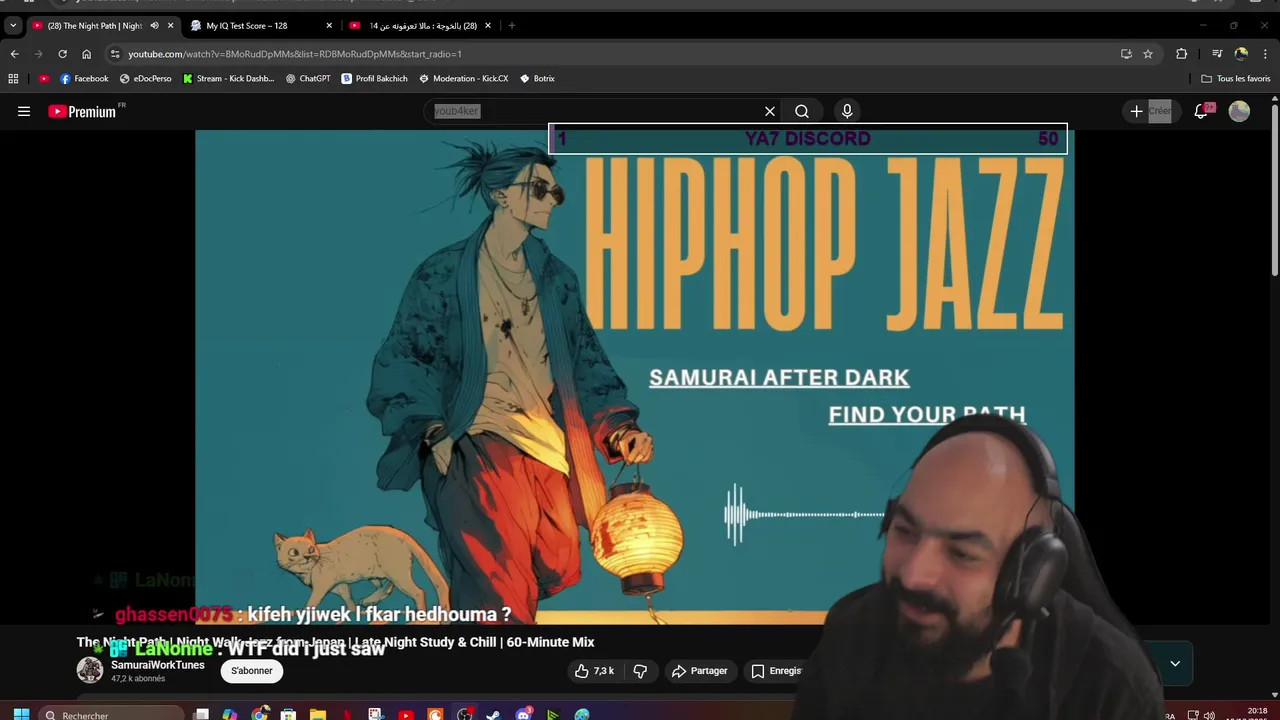Click the YouTube search magnifier button
This screenshot has height=720, width=1280.
point(802,112)
